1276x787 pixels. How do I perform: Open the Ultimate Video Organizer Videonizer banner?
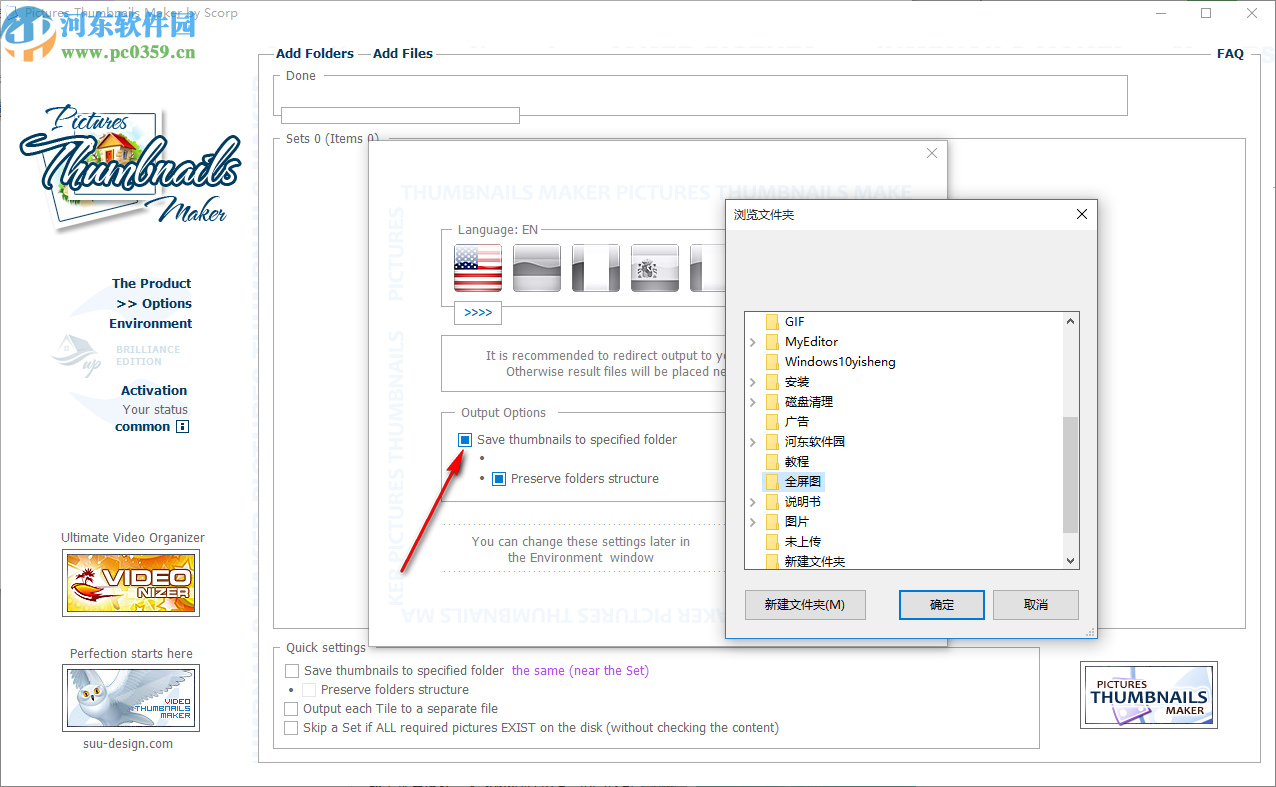131,582
